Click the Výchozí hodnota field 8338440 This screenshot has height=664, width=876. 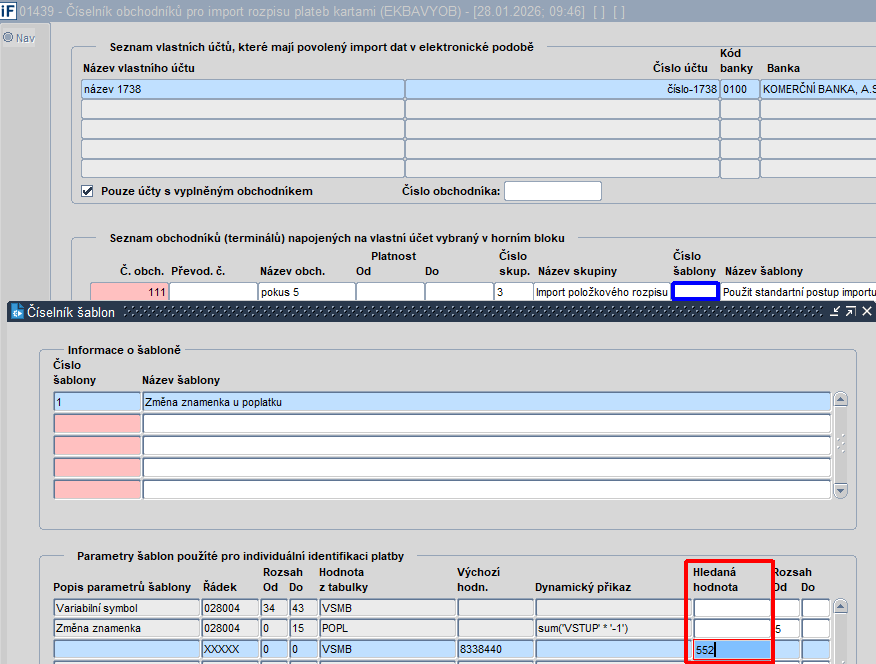coord(494,649)
